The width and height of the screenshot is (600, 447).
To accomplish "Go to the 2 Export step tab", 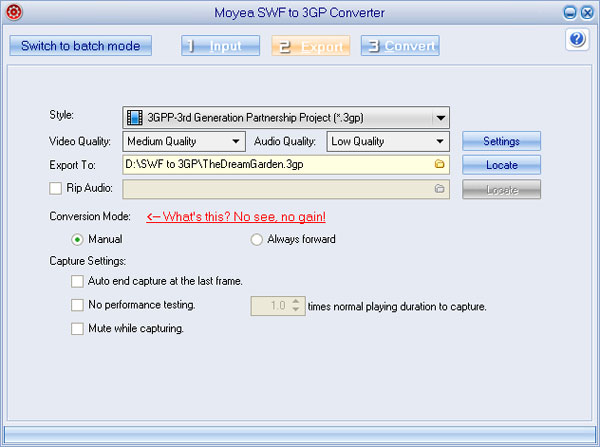I will coord(311,46).
